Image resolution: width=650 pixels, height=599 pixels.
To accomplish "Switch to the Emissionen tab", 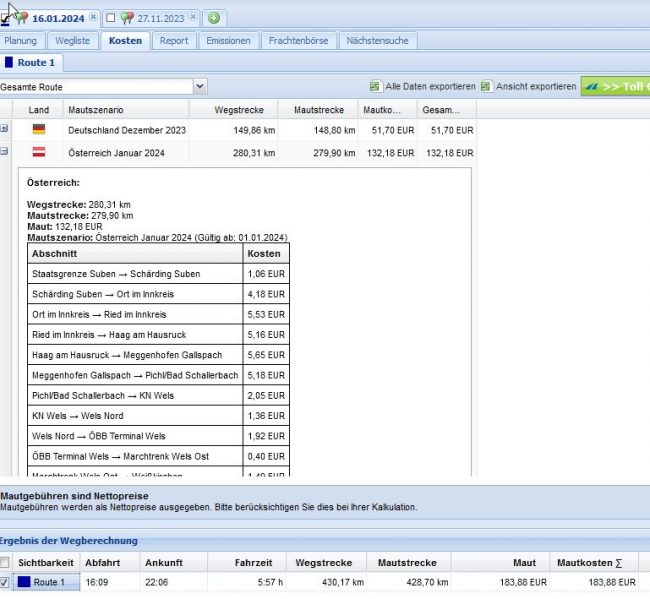I will pos(228,41).
